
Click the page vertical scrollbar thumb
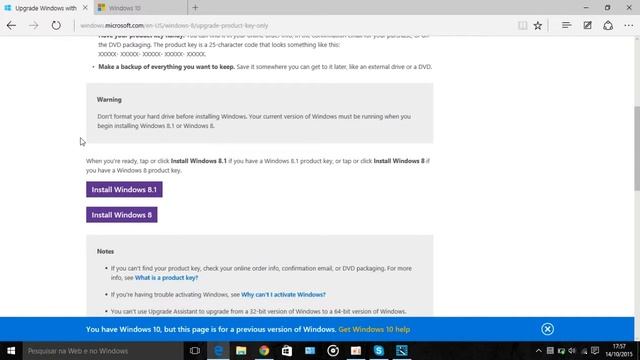[637, 148]
